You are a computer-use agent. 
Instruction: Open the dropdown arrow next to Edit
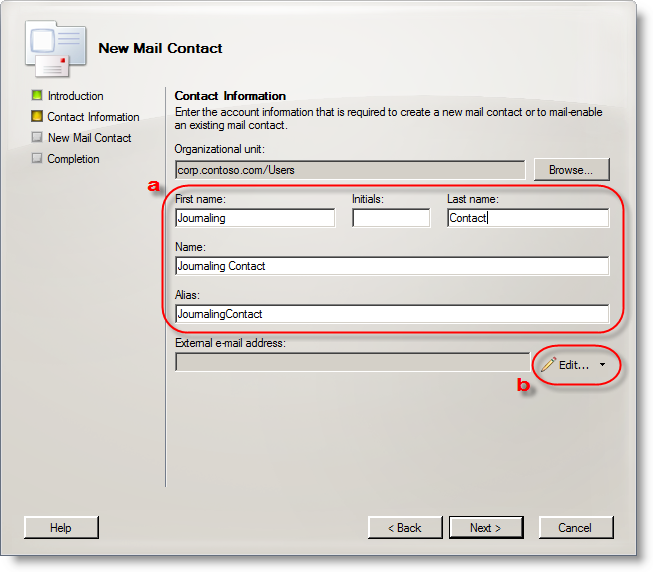point(602,365)
